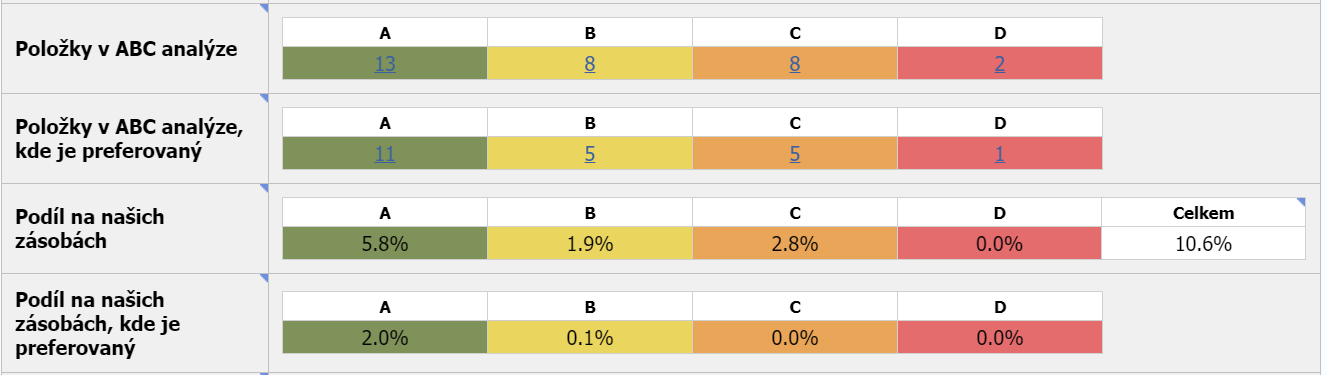Open the link 13 in category A
The image size is (1327, 375).
[x=385, y=64]
